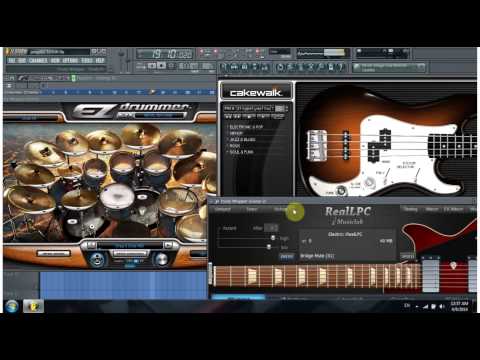Click the left round knob in EZdrummer
480x360 pixels.
tap(98, 259)
